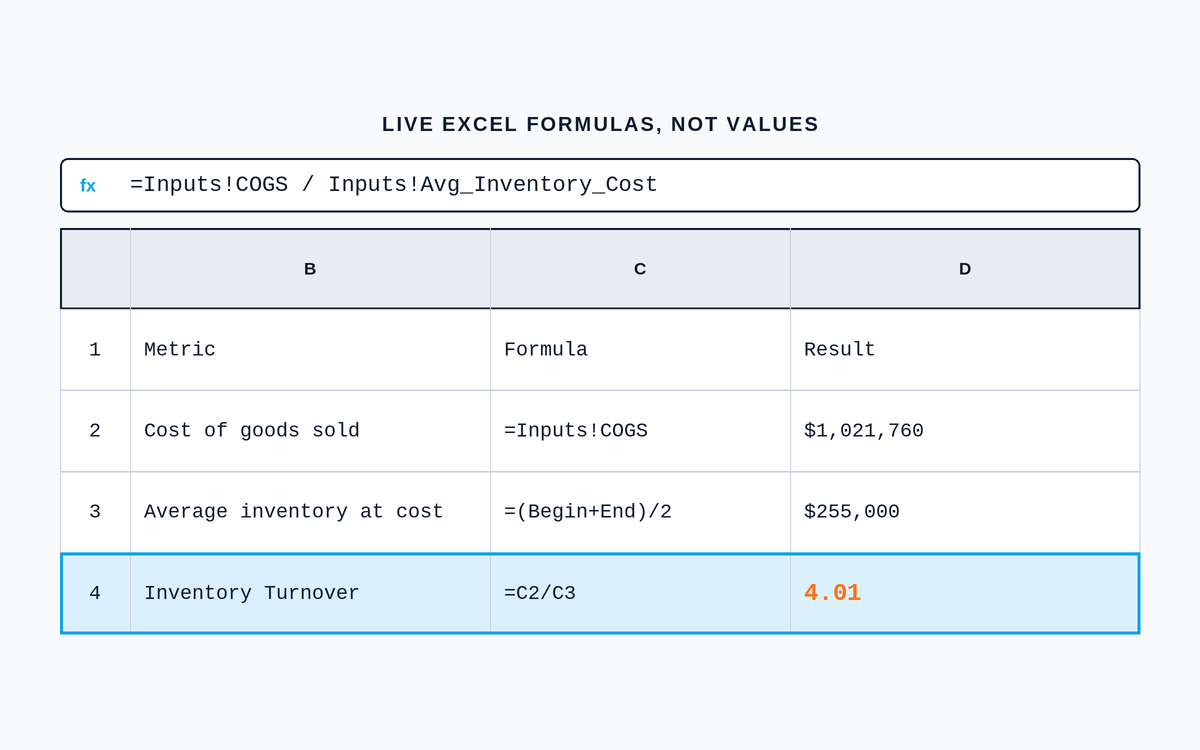Image resolution: width=1200 pixels, height=750 pixels.
Task: Select row 2 header number
Action: [95, 431]
